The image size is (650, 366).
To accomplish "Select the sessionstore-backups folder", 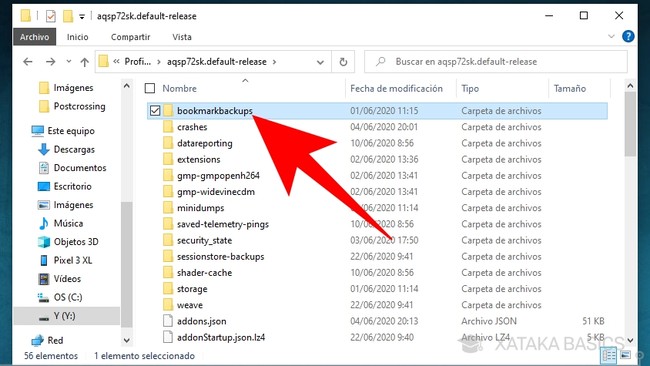I will click(x=221, y=257).
